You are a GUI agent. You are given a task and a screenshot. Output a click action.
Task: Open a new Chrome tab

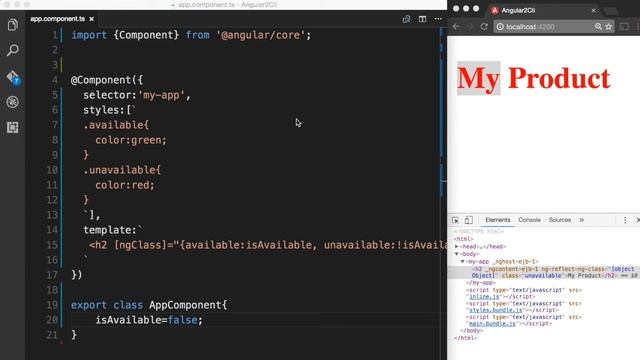[x=611, y=11]
